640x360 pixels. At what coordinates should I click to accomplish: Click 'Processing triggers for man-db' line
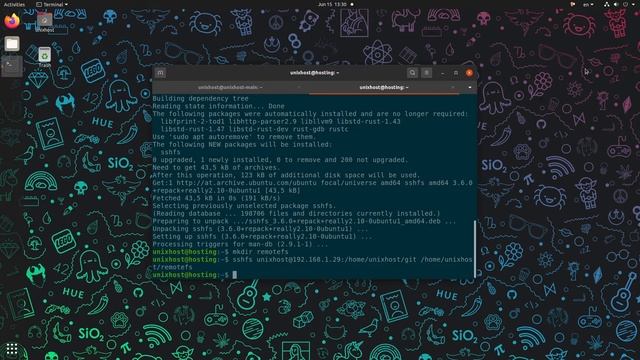[240, 244]
